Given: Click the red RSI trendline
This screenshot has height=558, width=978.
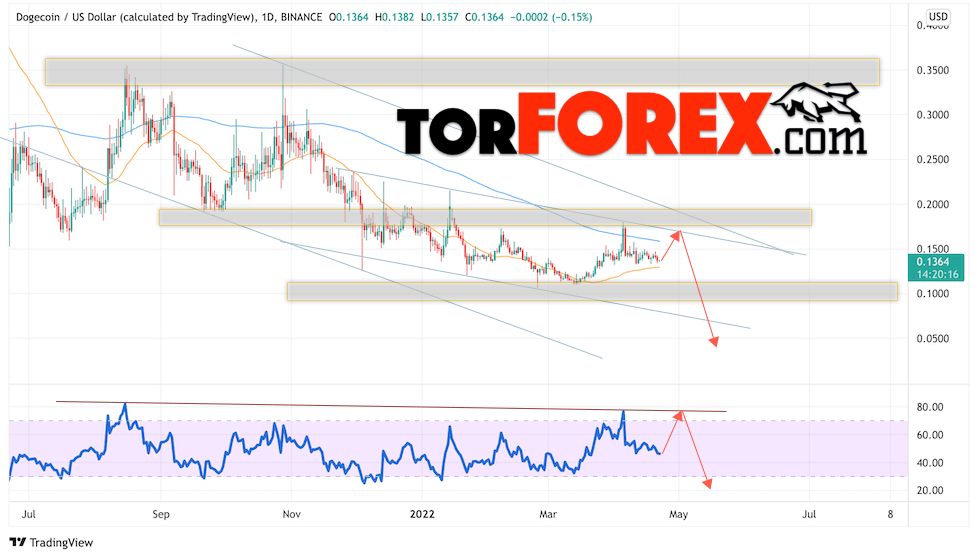Looking at the screenshot, I should point(391,406).
